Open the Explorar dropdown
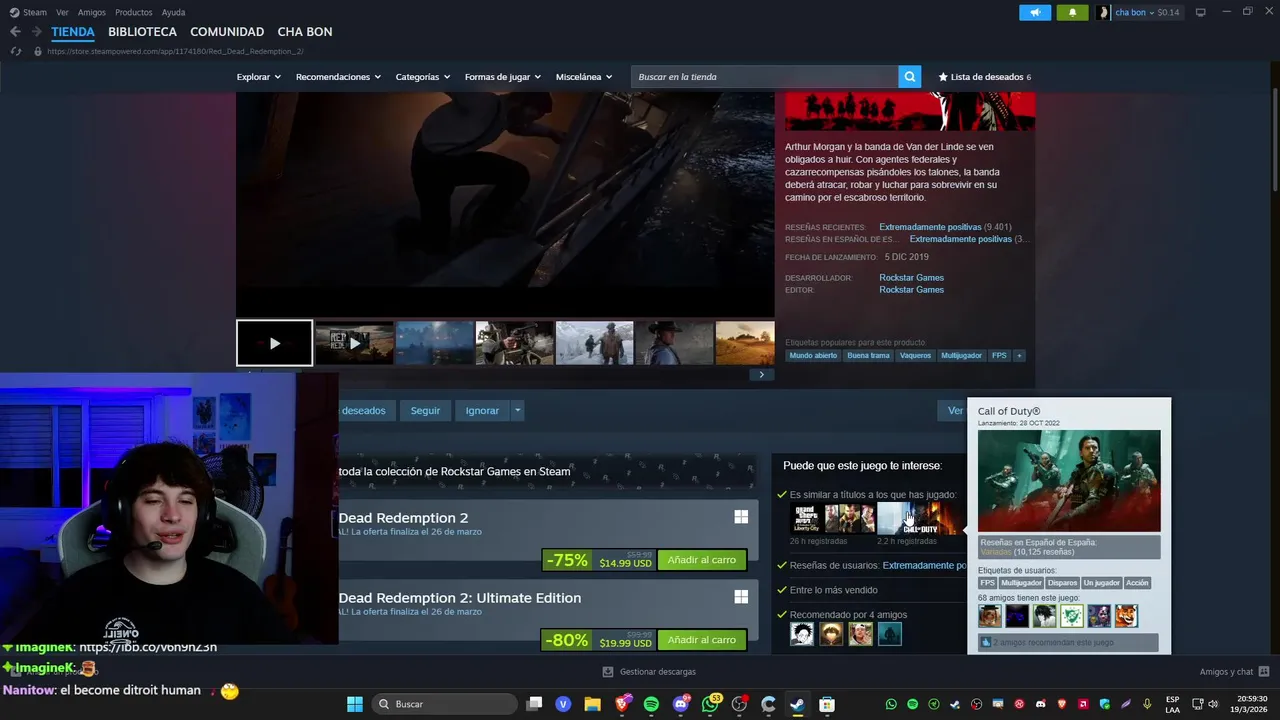1280x720 pixels. [258, 77]
